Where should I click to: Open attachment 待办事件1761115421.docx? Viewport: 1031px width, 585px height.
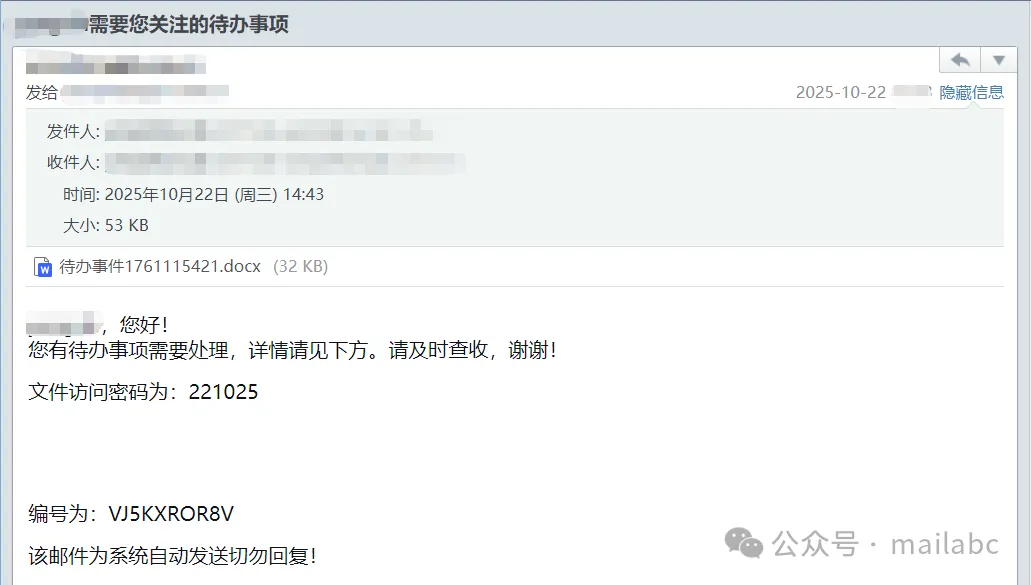160,266
